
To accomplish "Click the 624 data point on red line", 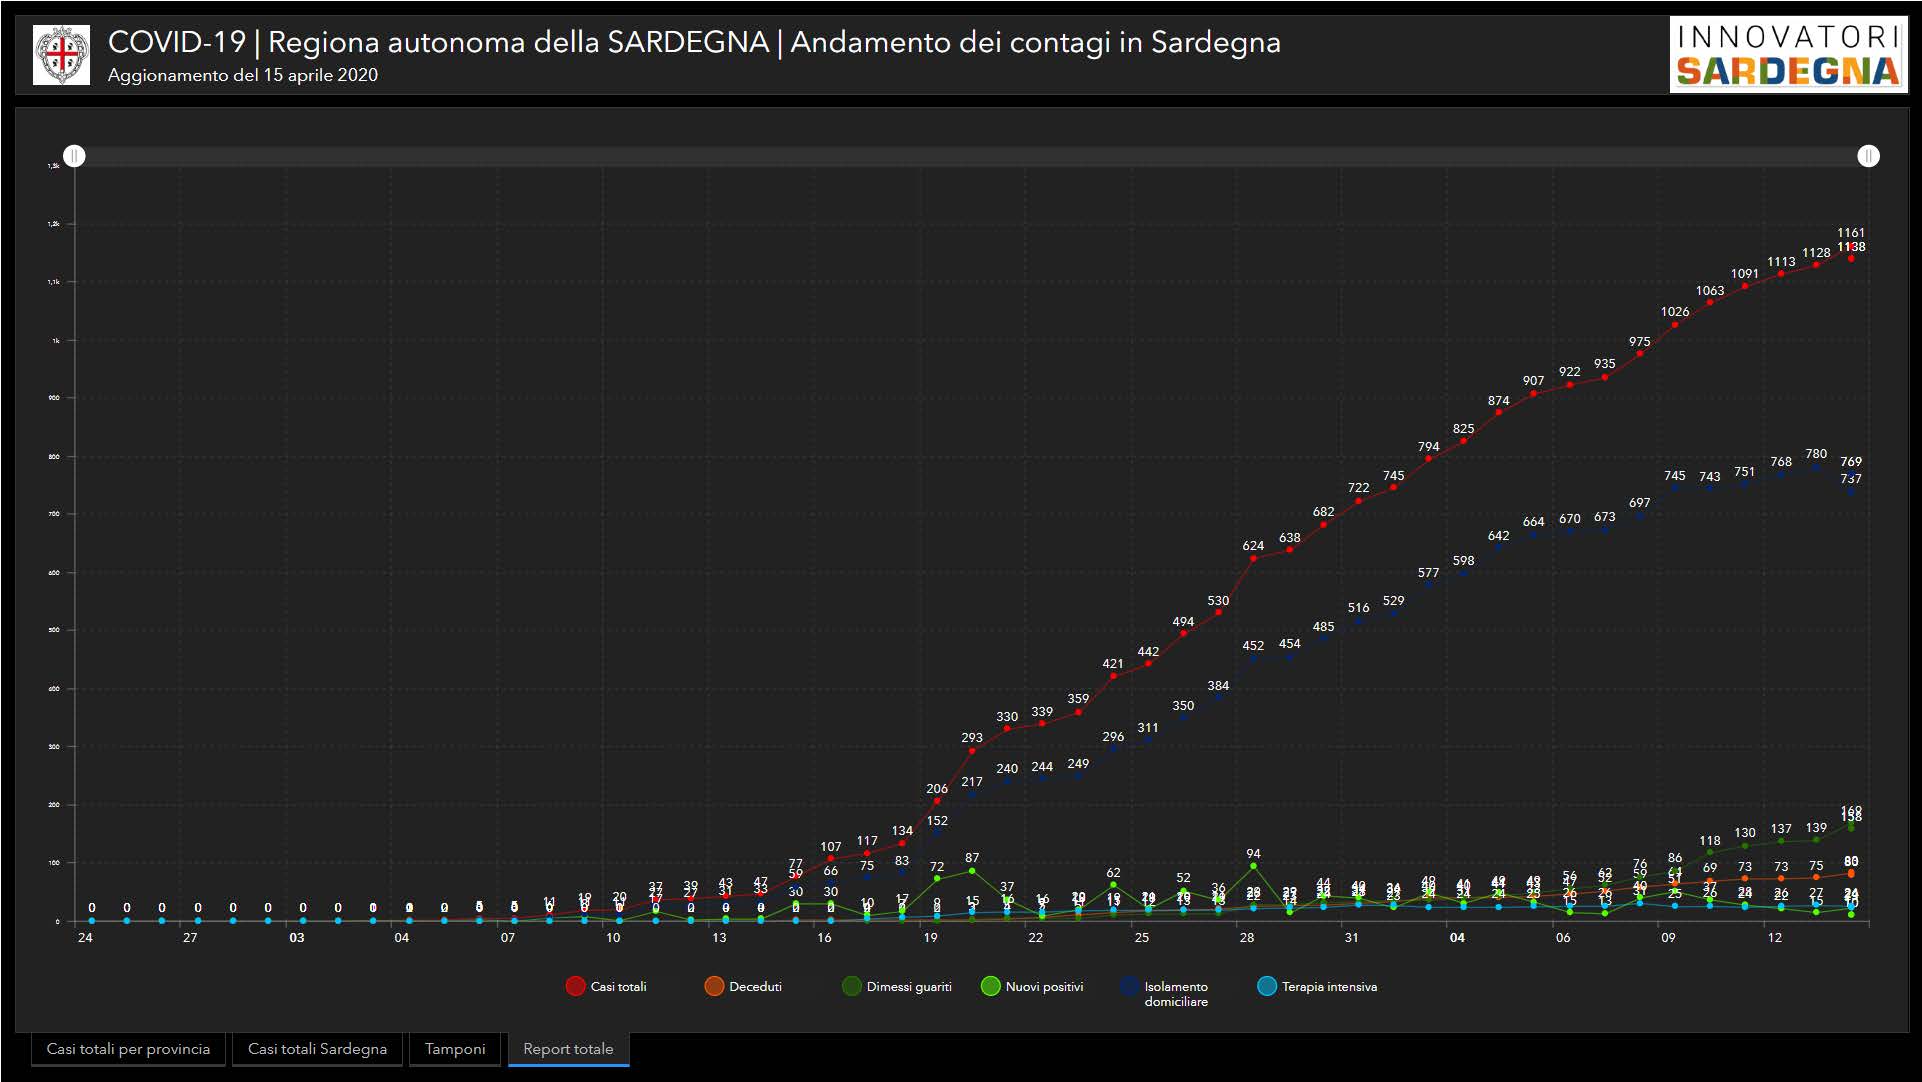I will [x=1253, y=558].
